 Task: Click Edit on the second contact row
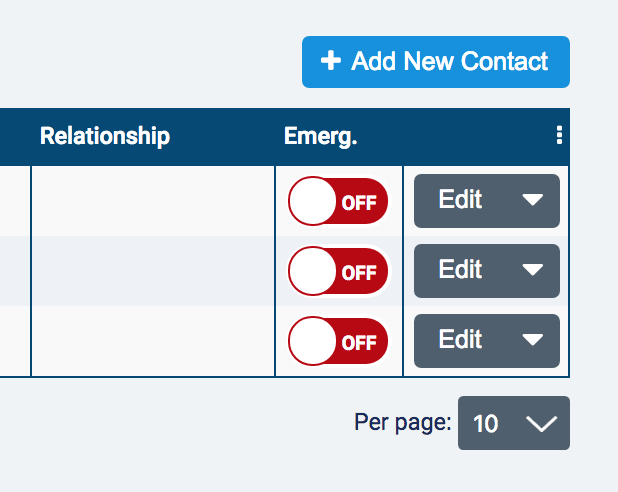(461, 270)
